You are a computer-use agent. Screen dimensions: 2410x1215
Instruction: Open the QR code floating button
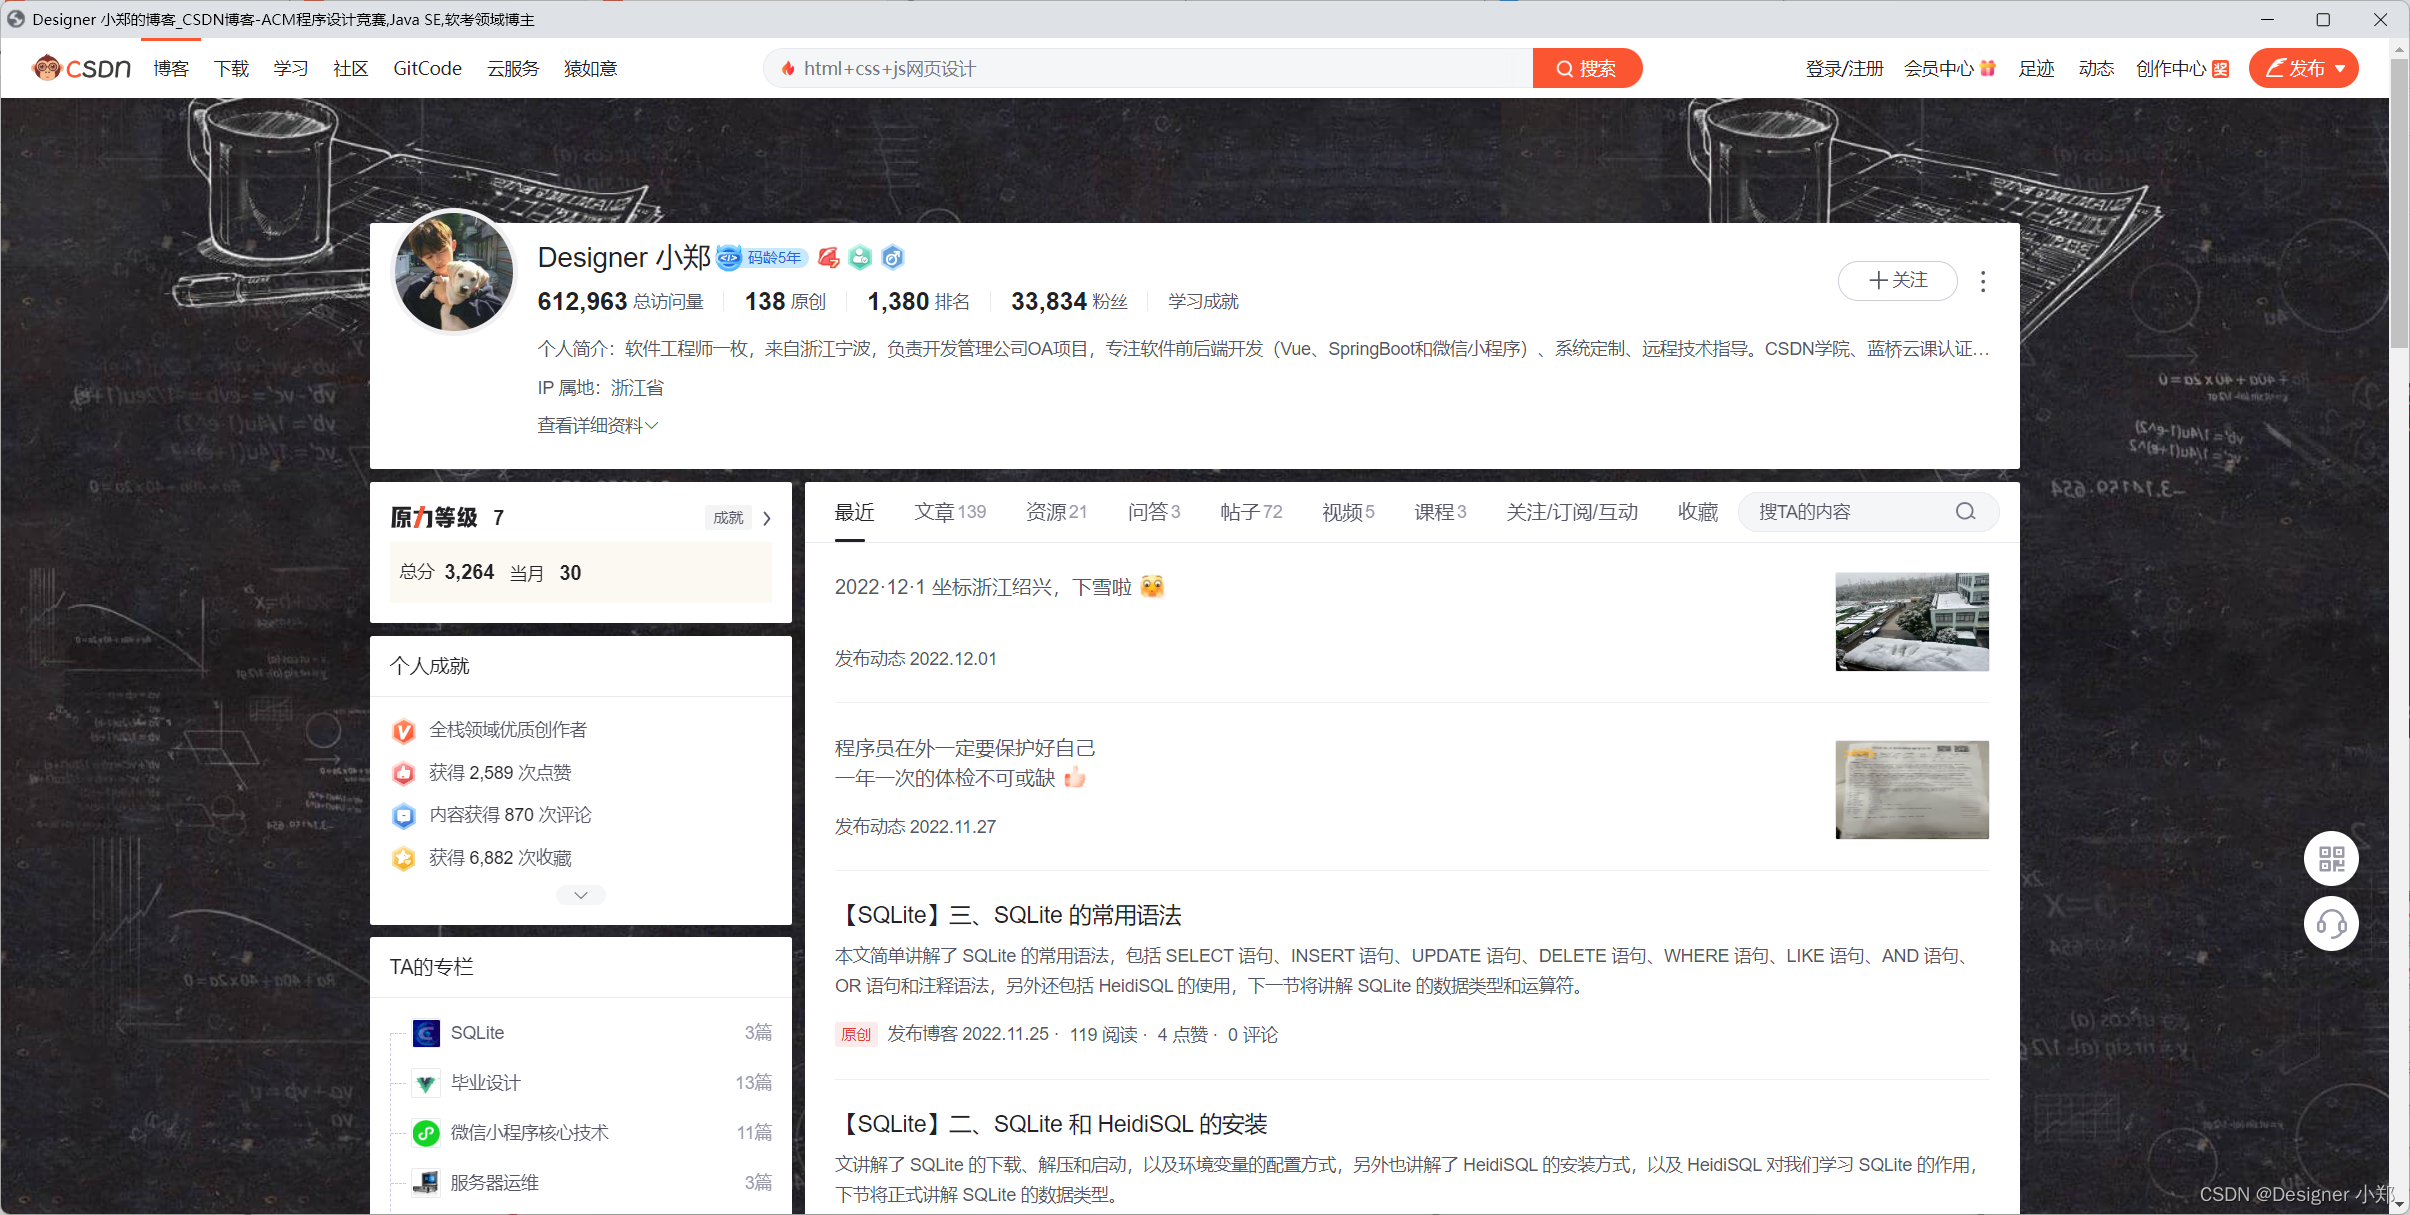[x=2331, y=859]
